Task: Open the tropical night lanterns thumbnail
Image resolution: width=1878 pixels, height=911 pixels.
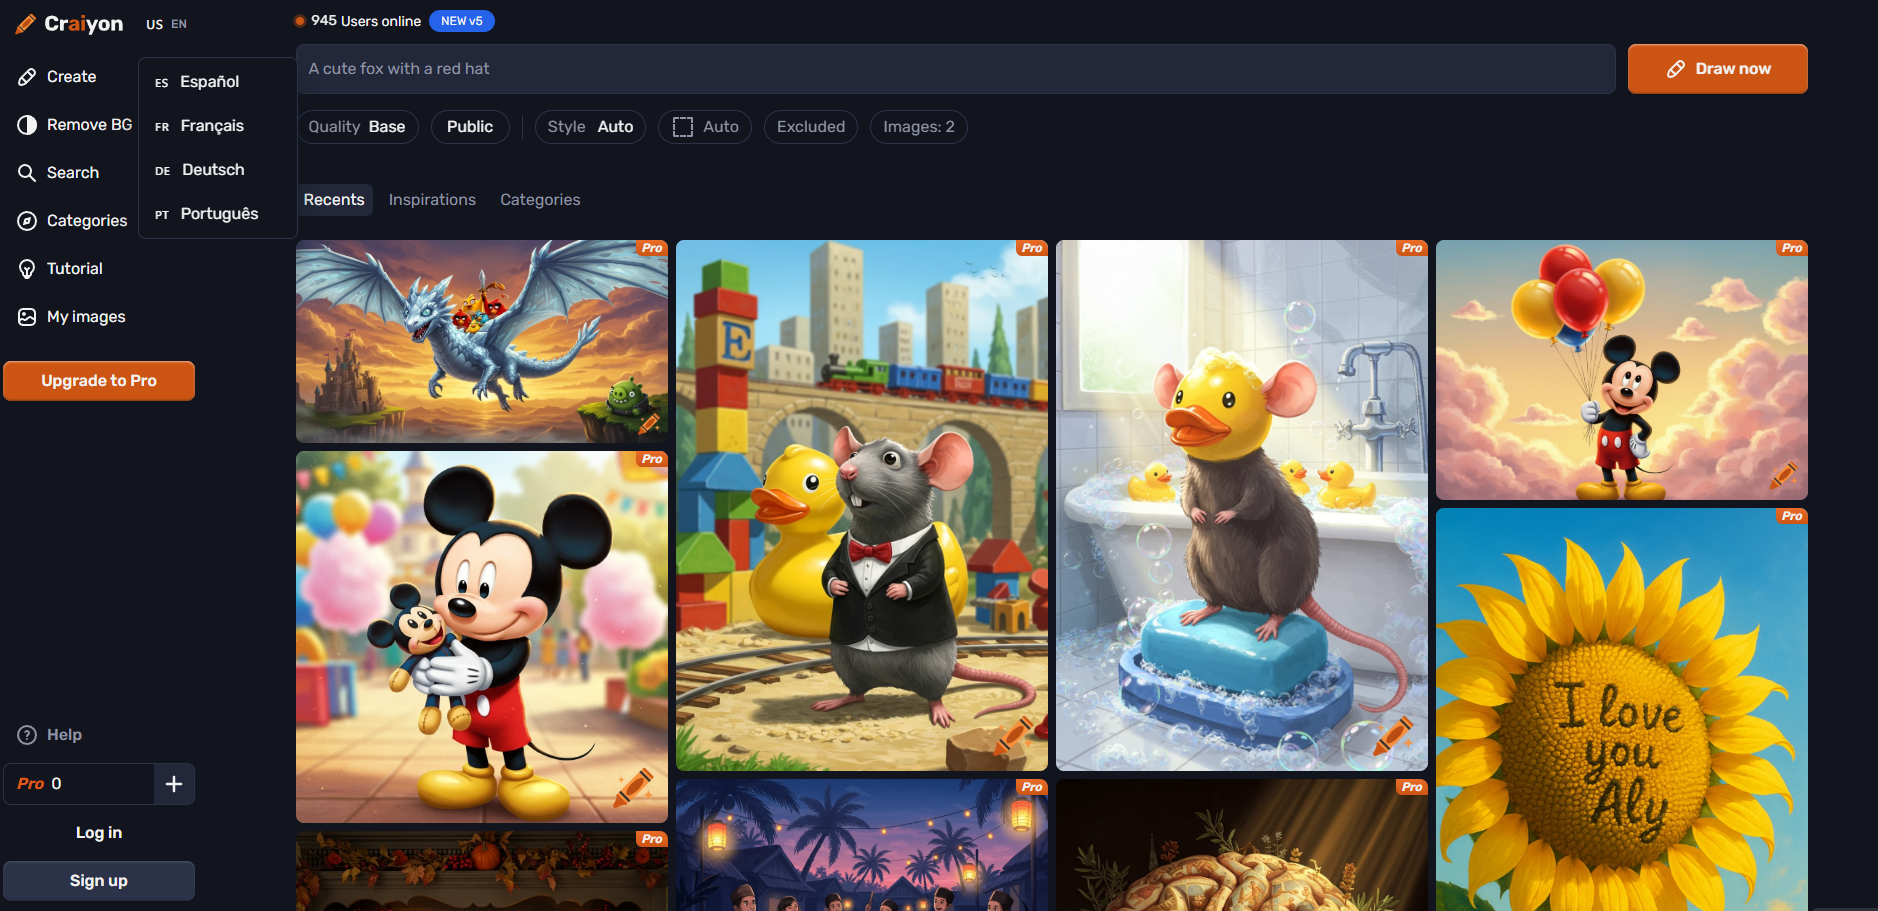Action: coord(862,845)
